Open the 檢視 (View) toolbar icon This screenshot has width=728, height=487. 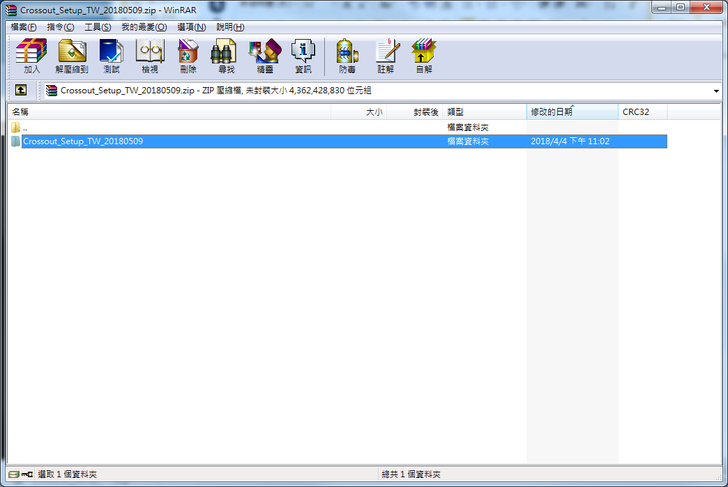pos(150,56)
